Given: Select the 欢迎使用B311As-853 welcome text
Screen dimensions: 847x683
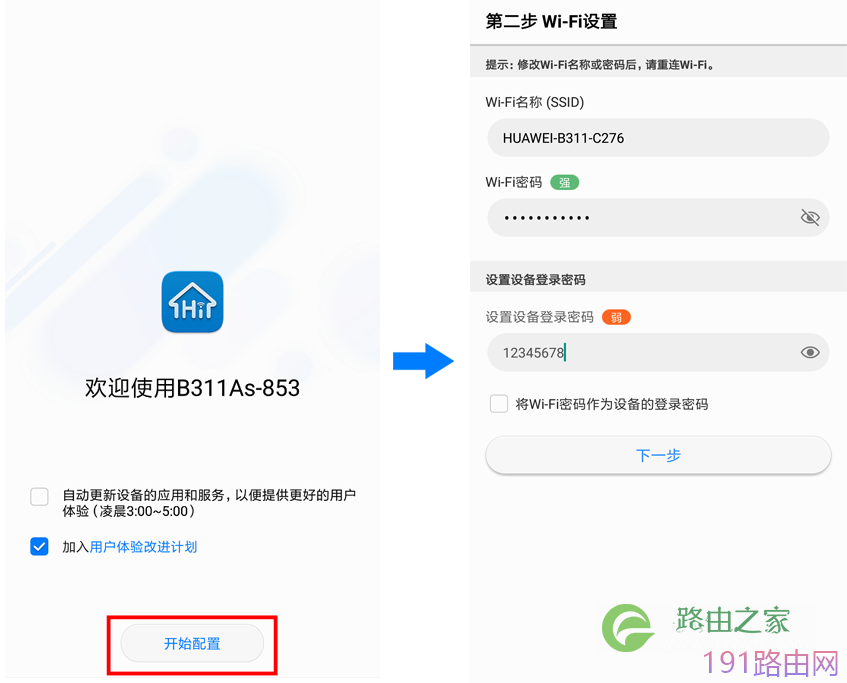Looking at the screenshot, I should click(192, 388).
